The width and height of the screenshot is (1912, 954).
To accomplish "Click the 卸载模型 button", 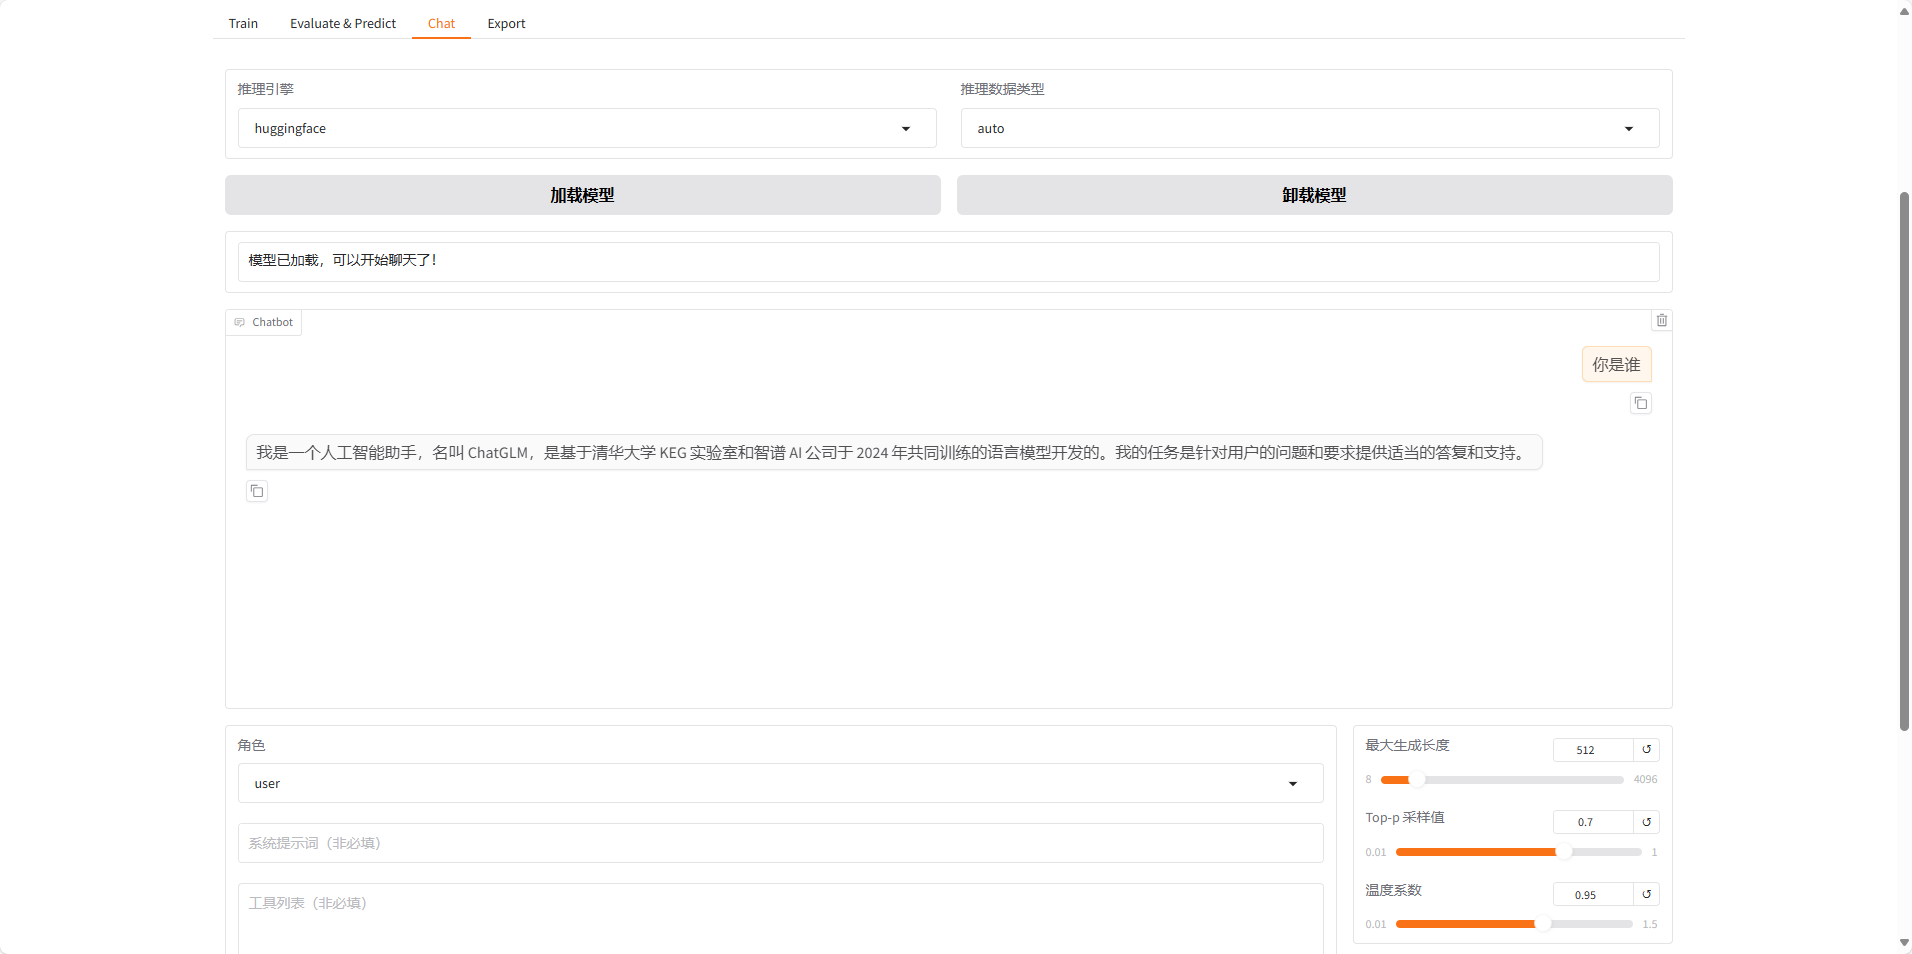I will click(1314, 195).
